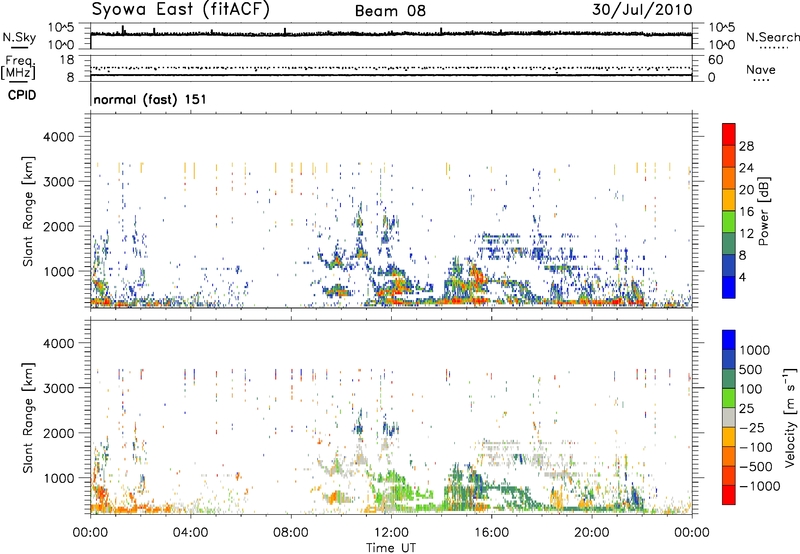Click the "28" tick on Power color bar
Screen dimensions: 800x554
coord(746,146)
